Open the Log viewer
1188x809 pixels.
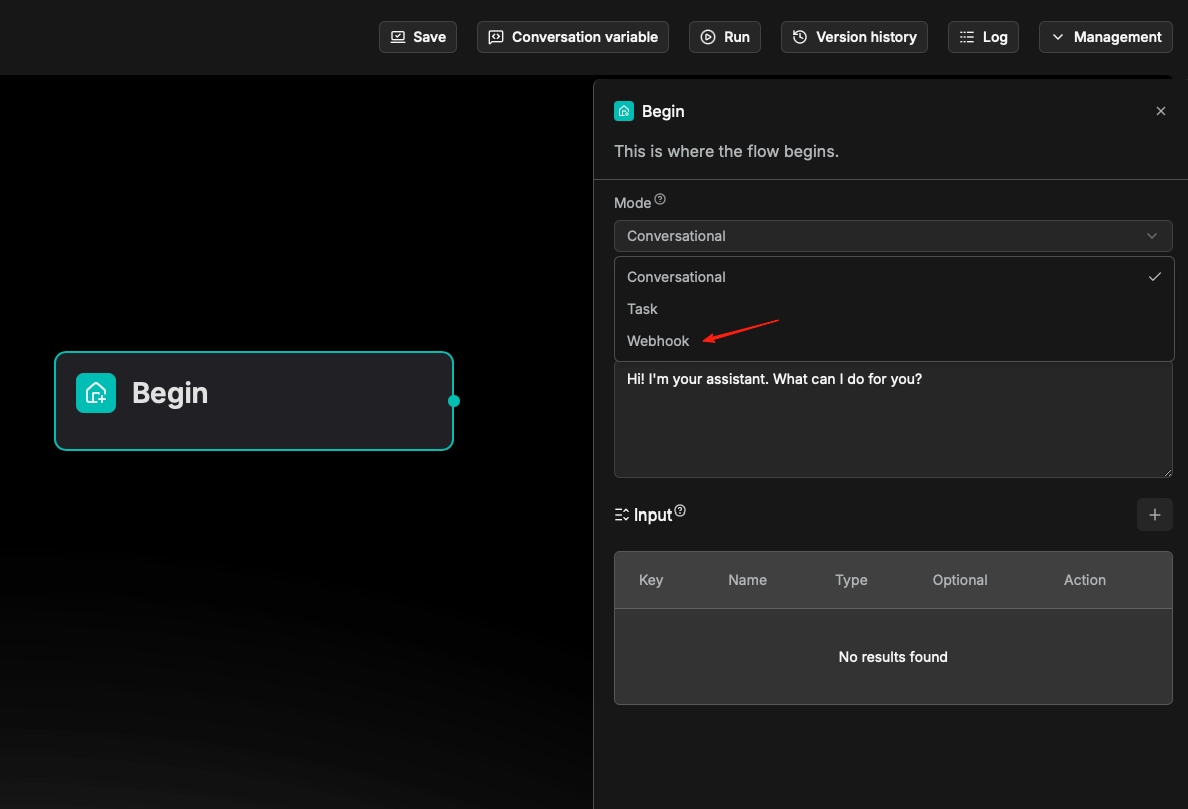point(983,37)
